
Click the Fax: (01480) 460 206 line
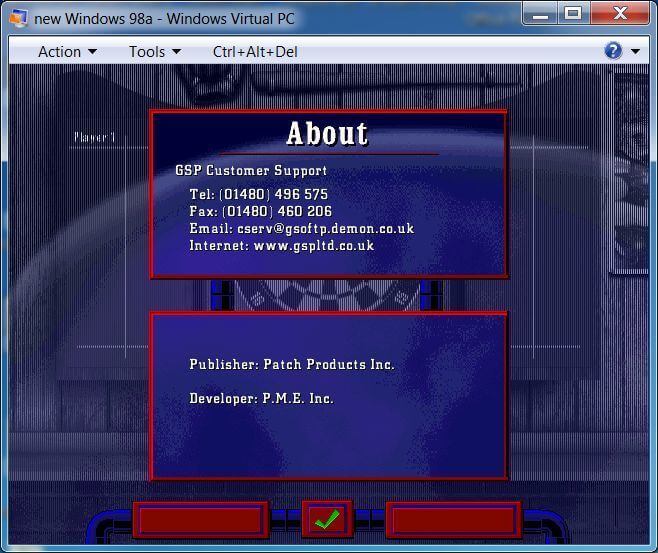pyautogui.click(x=261, y=211)
